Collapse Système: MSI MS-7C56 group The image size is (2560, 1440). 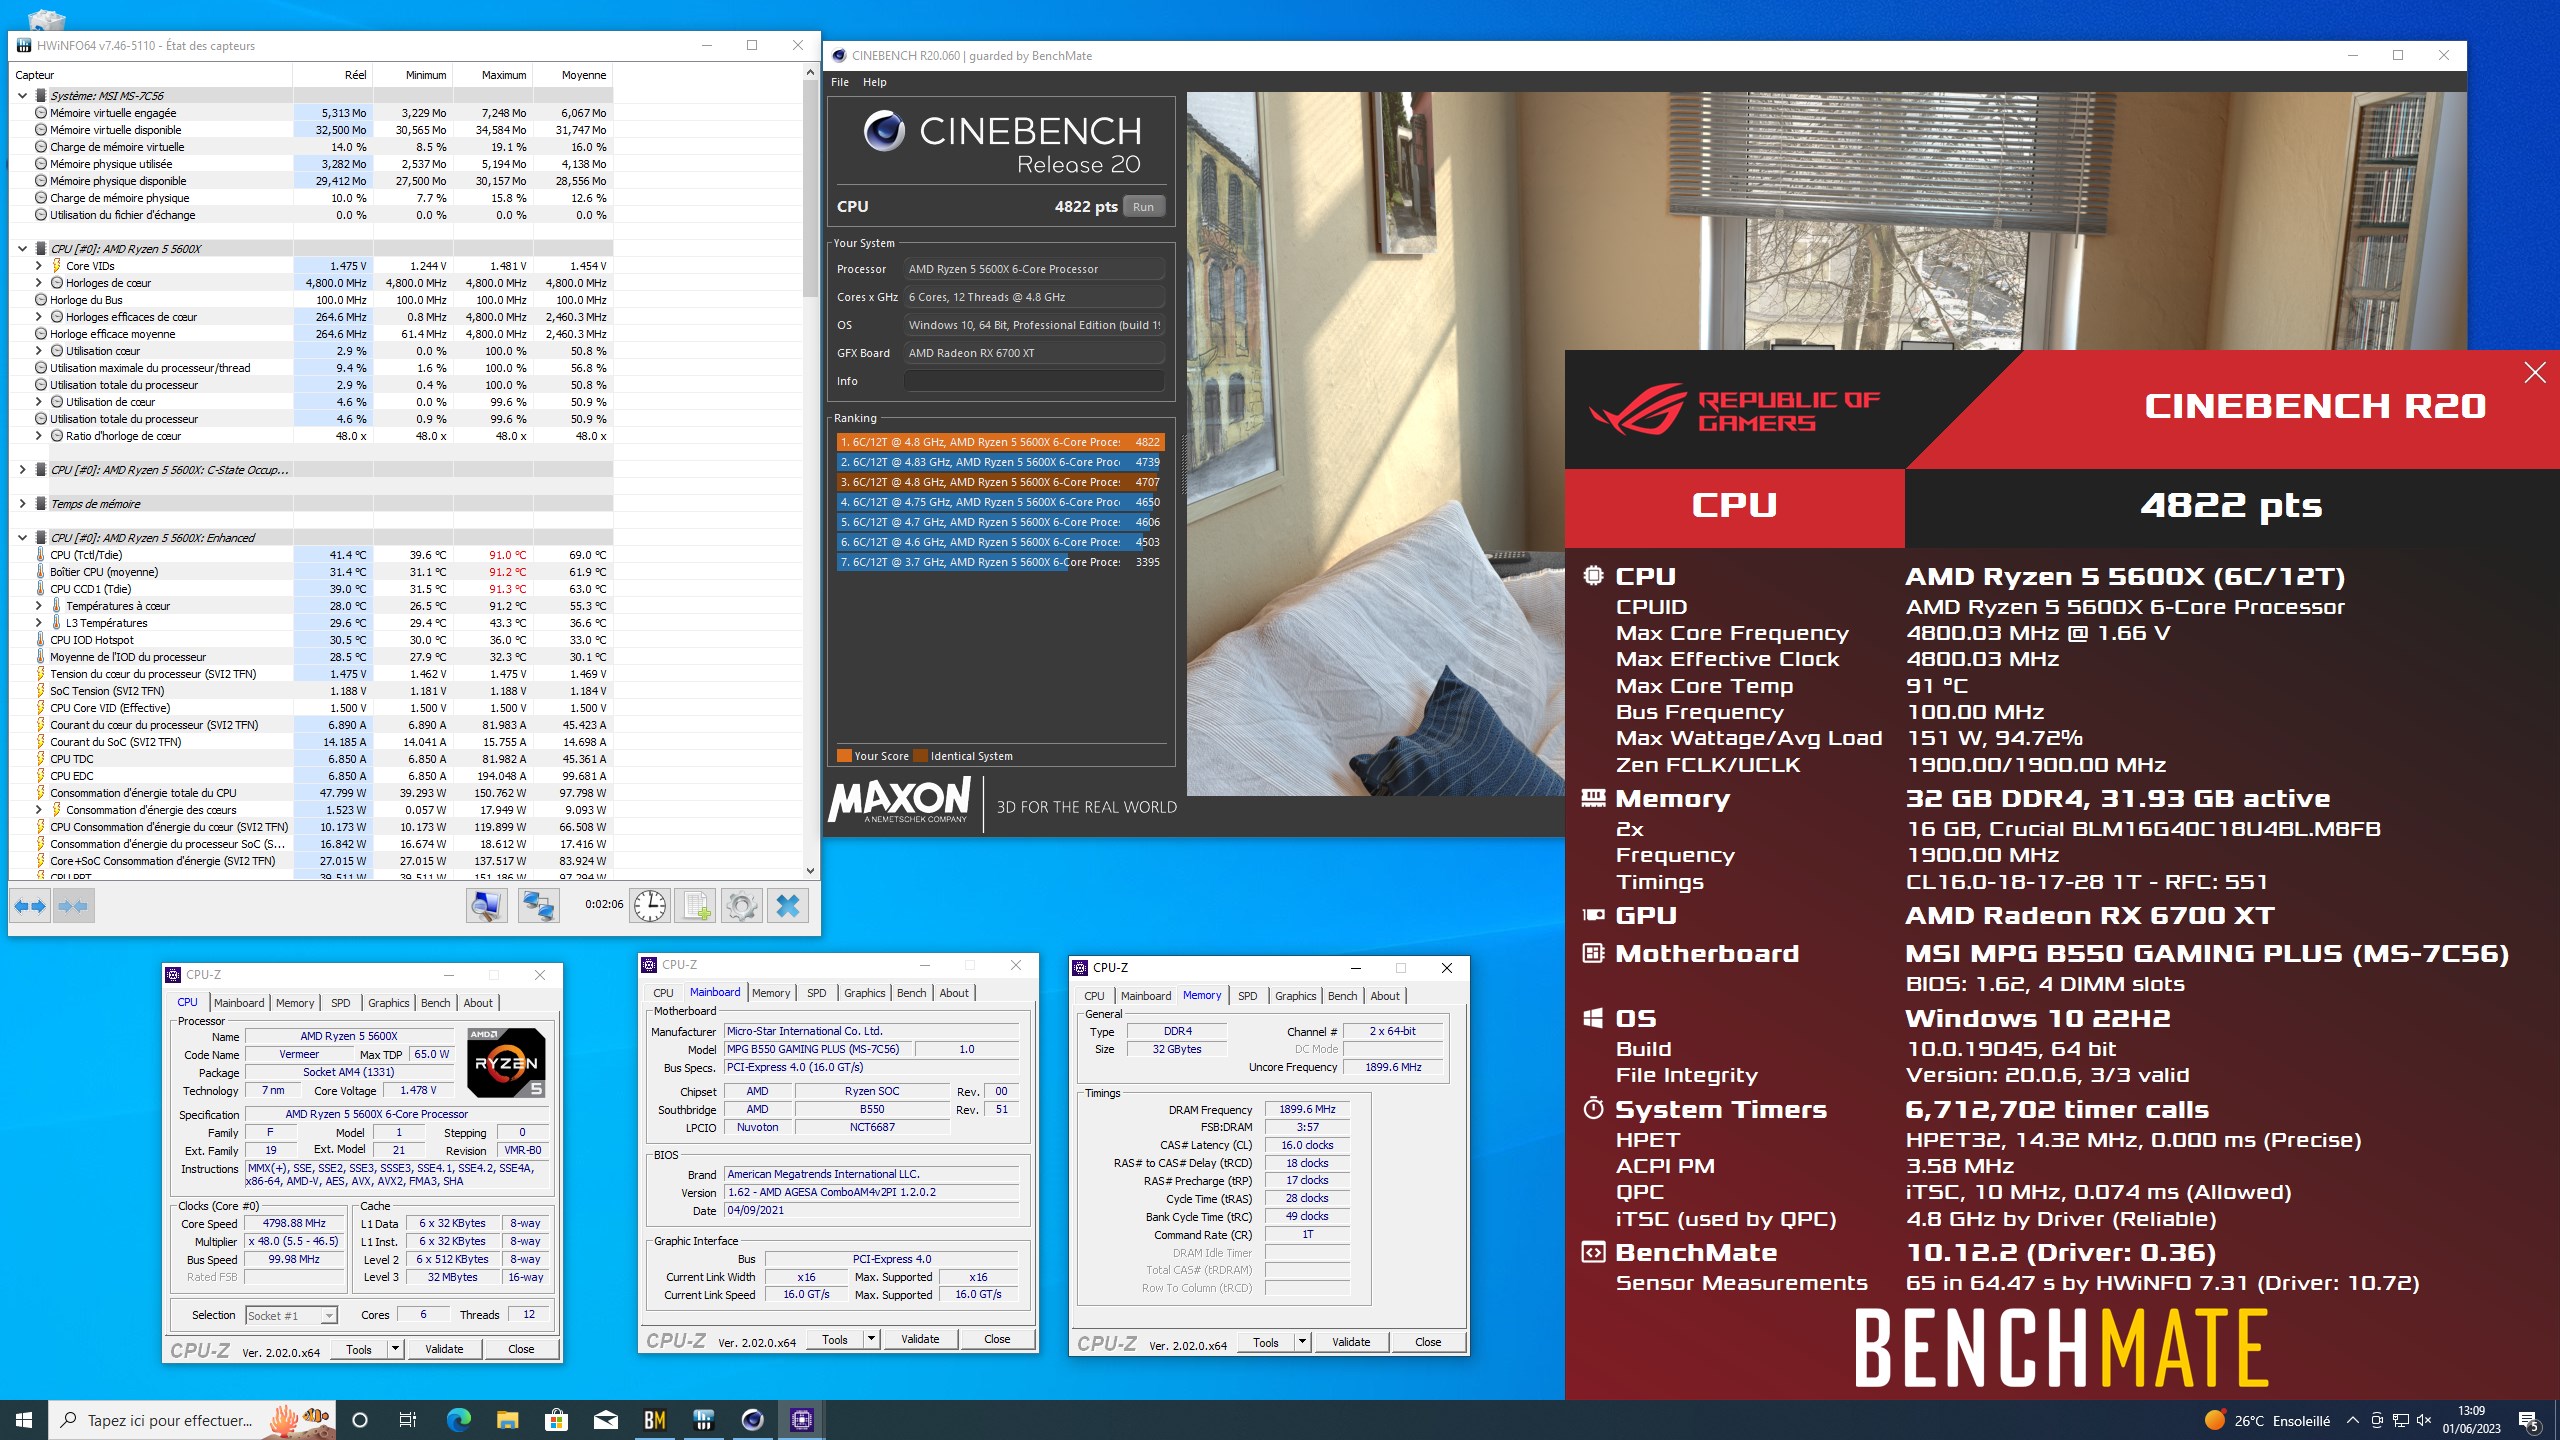click(x=22, y=96)
